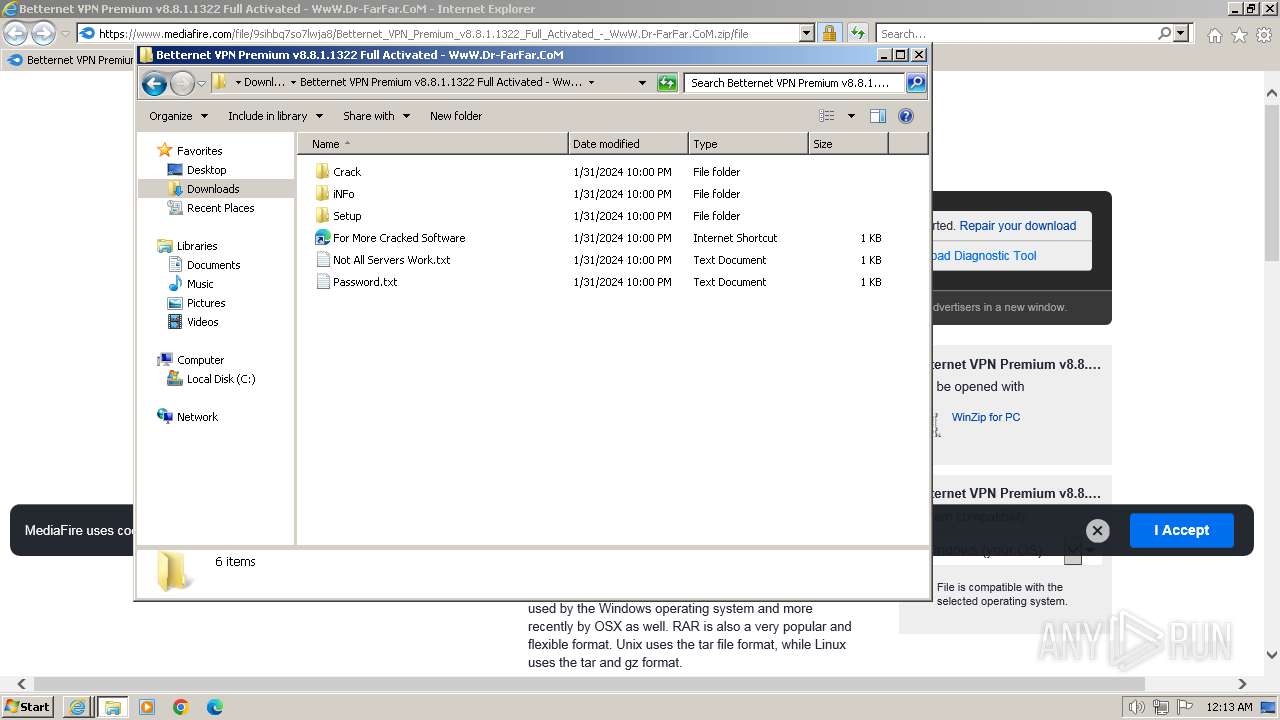Open IE Favorites star icon
The image size is (1280, 720).
click(1239, 35)
